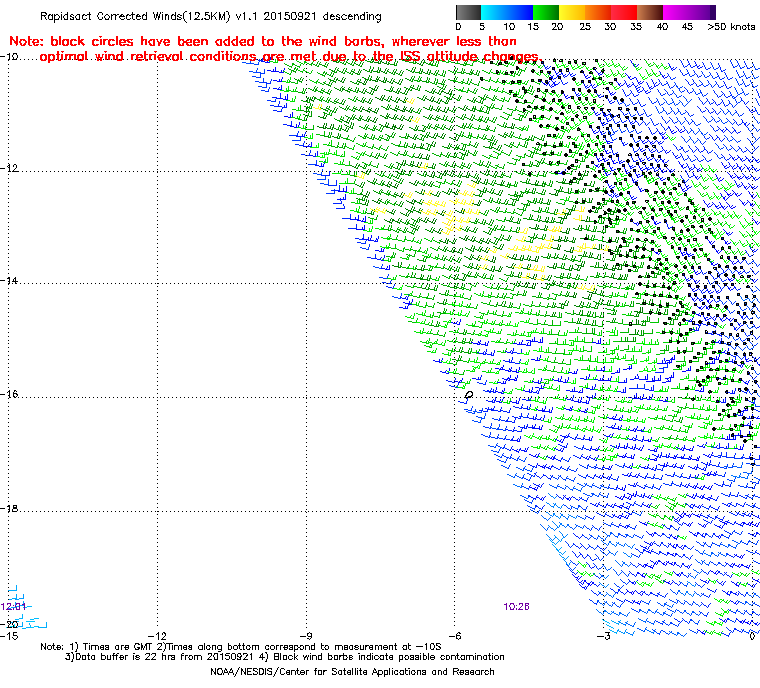The height and width of the screenshot is (688, 760).
Task: Click the magenta 40-45 knots legend swatch
Action: [x=675, y=12]
